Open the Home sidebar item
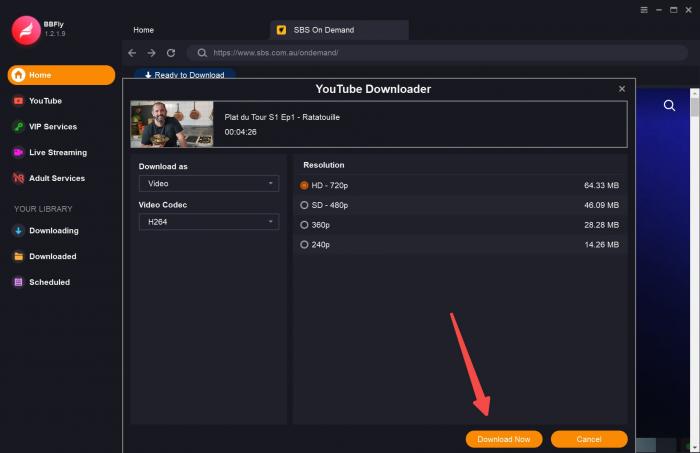The image size is (700, 453). [x=61, y=75]
